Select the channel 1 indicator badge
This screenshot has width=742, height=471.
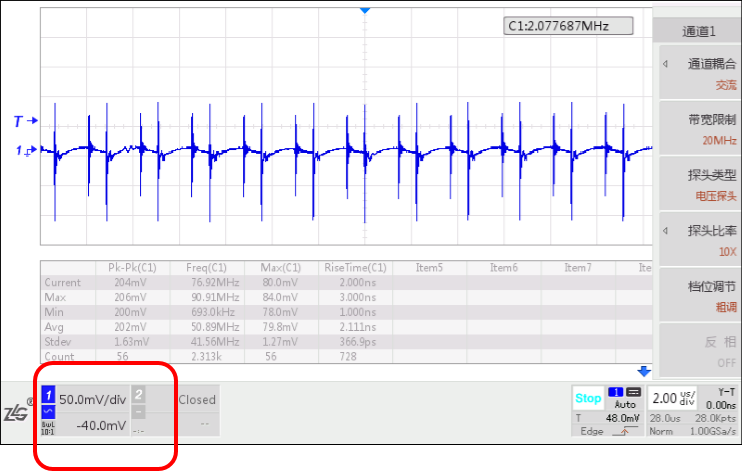click(47, 397)
